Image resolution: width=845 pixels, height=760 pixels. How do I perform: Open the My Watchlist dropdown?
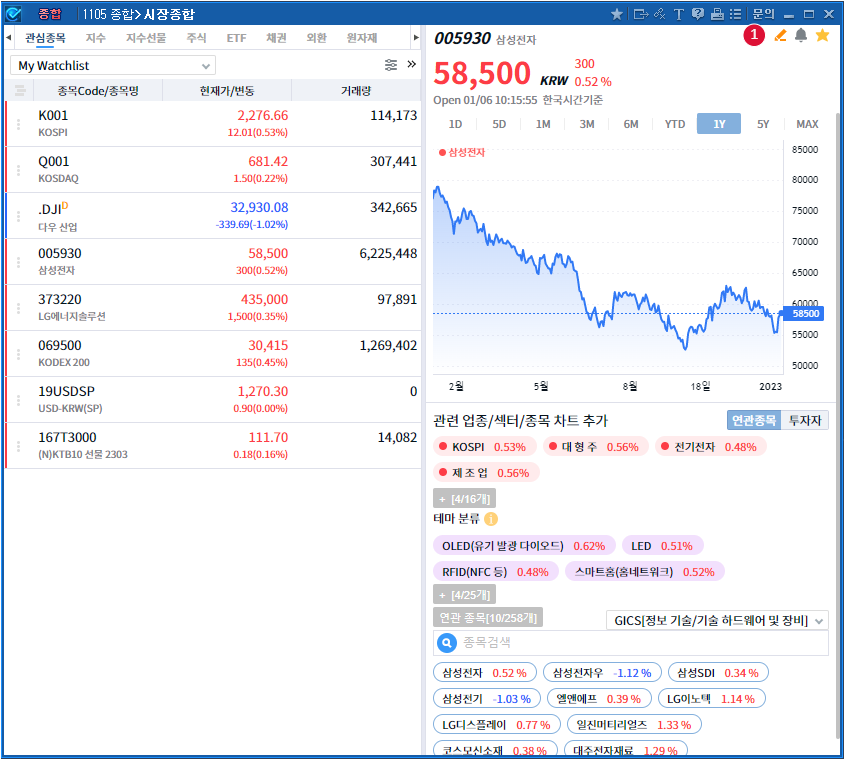(x=113, y=66)
